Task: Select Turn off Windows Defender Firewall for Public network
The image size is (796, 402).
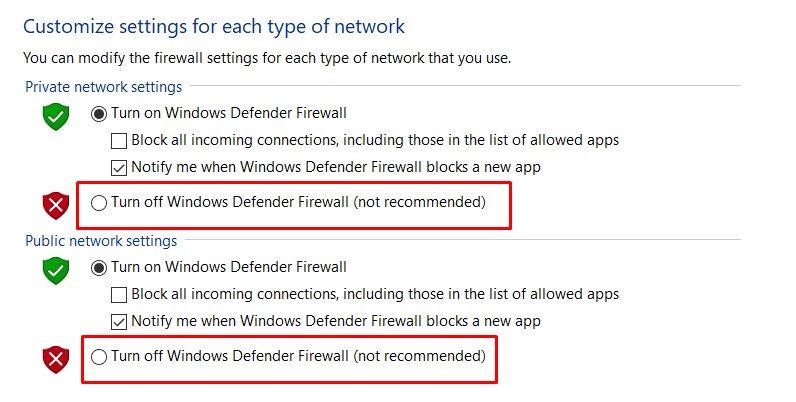Action: click(x=98, y=357)
